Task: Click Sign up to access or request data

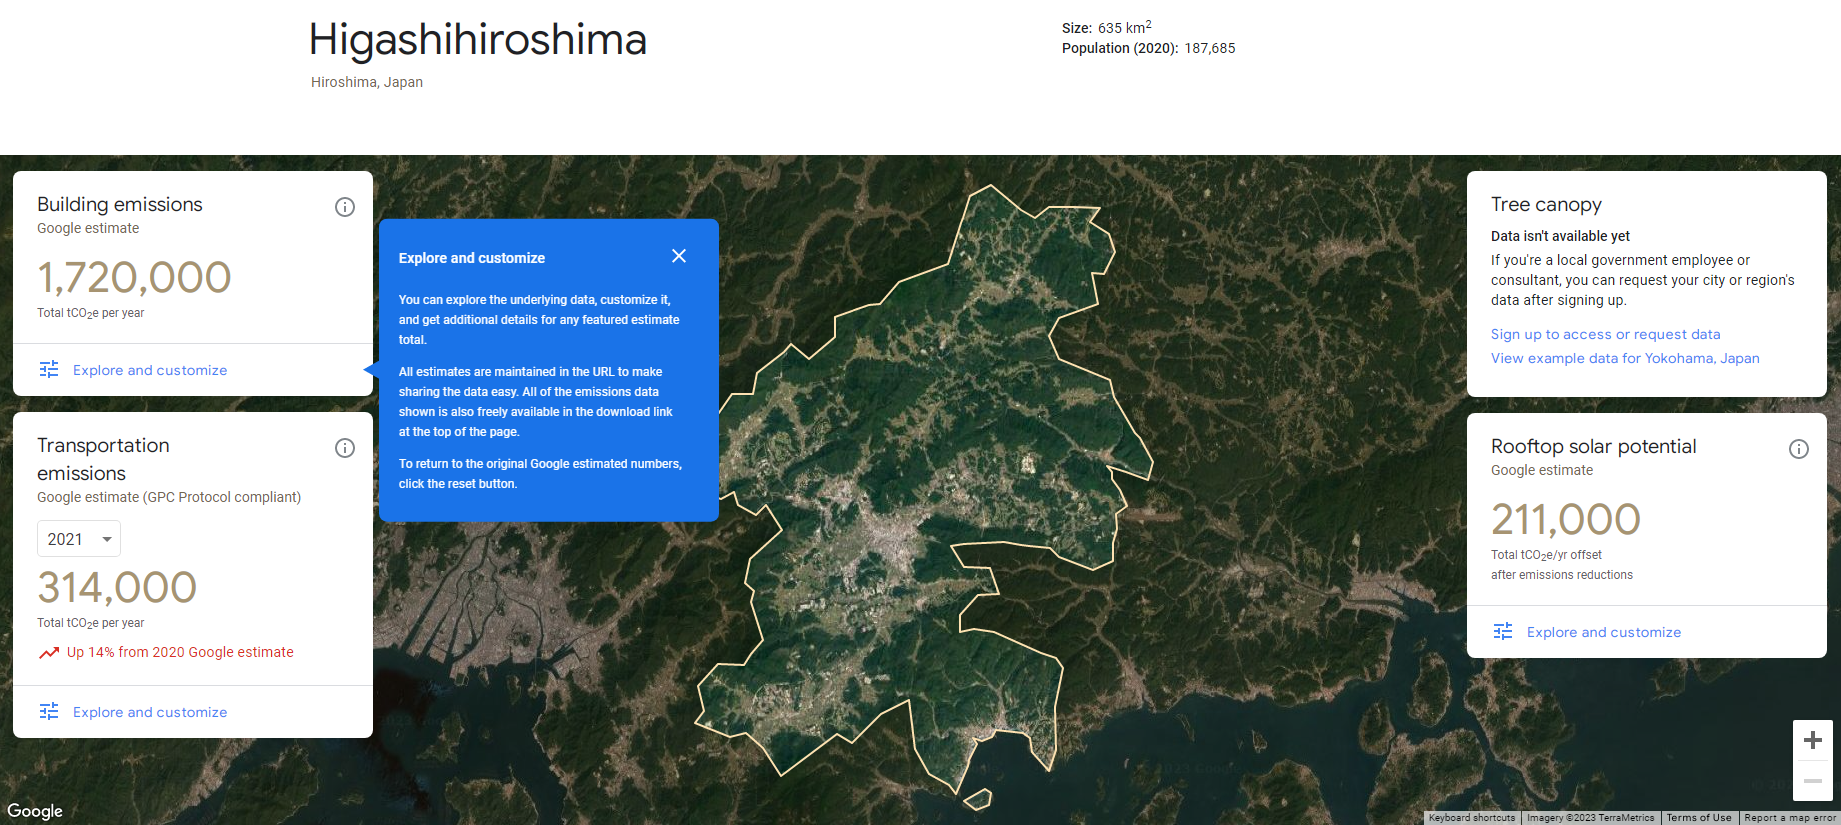Action: [1605, 334]
